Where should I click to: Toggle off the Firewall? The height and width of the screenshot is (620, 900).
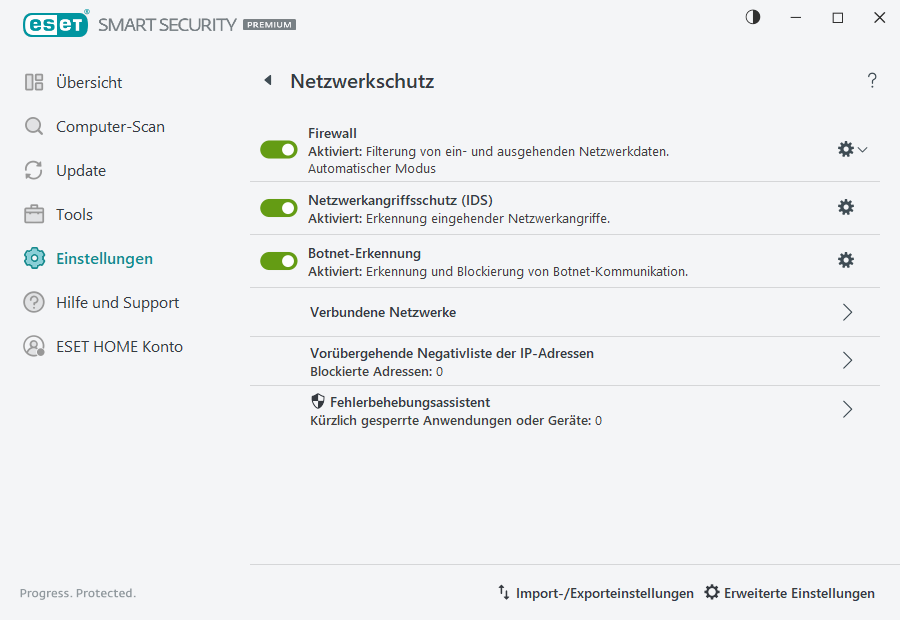coord(278,149)
